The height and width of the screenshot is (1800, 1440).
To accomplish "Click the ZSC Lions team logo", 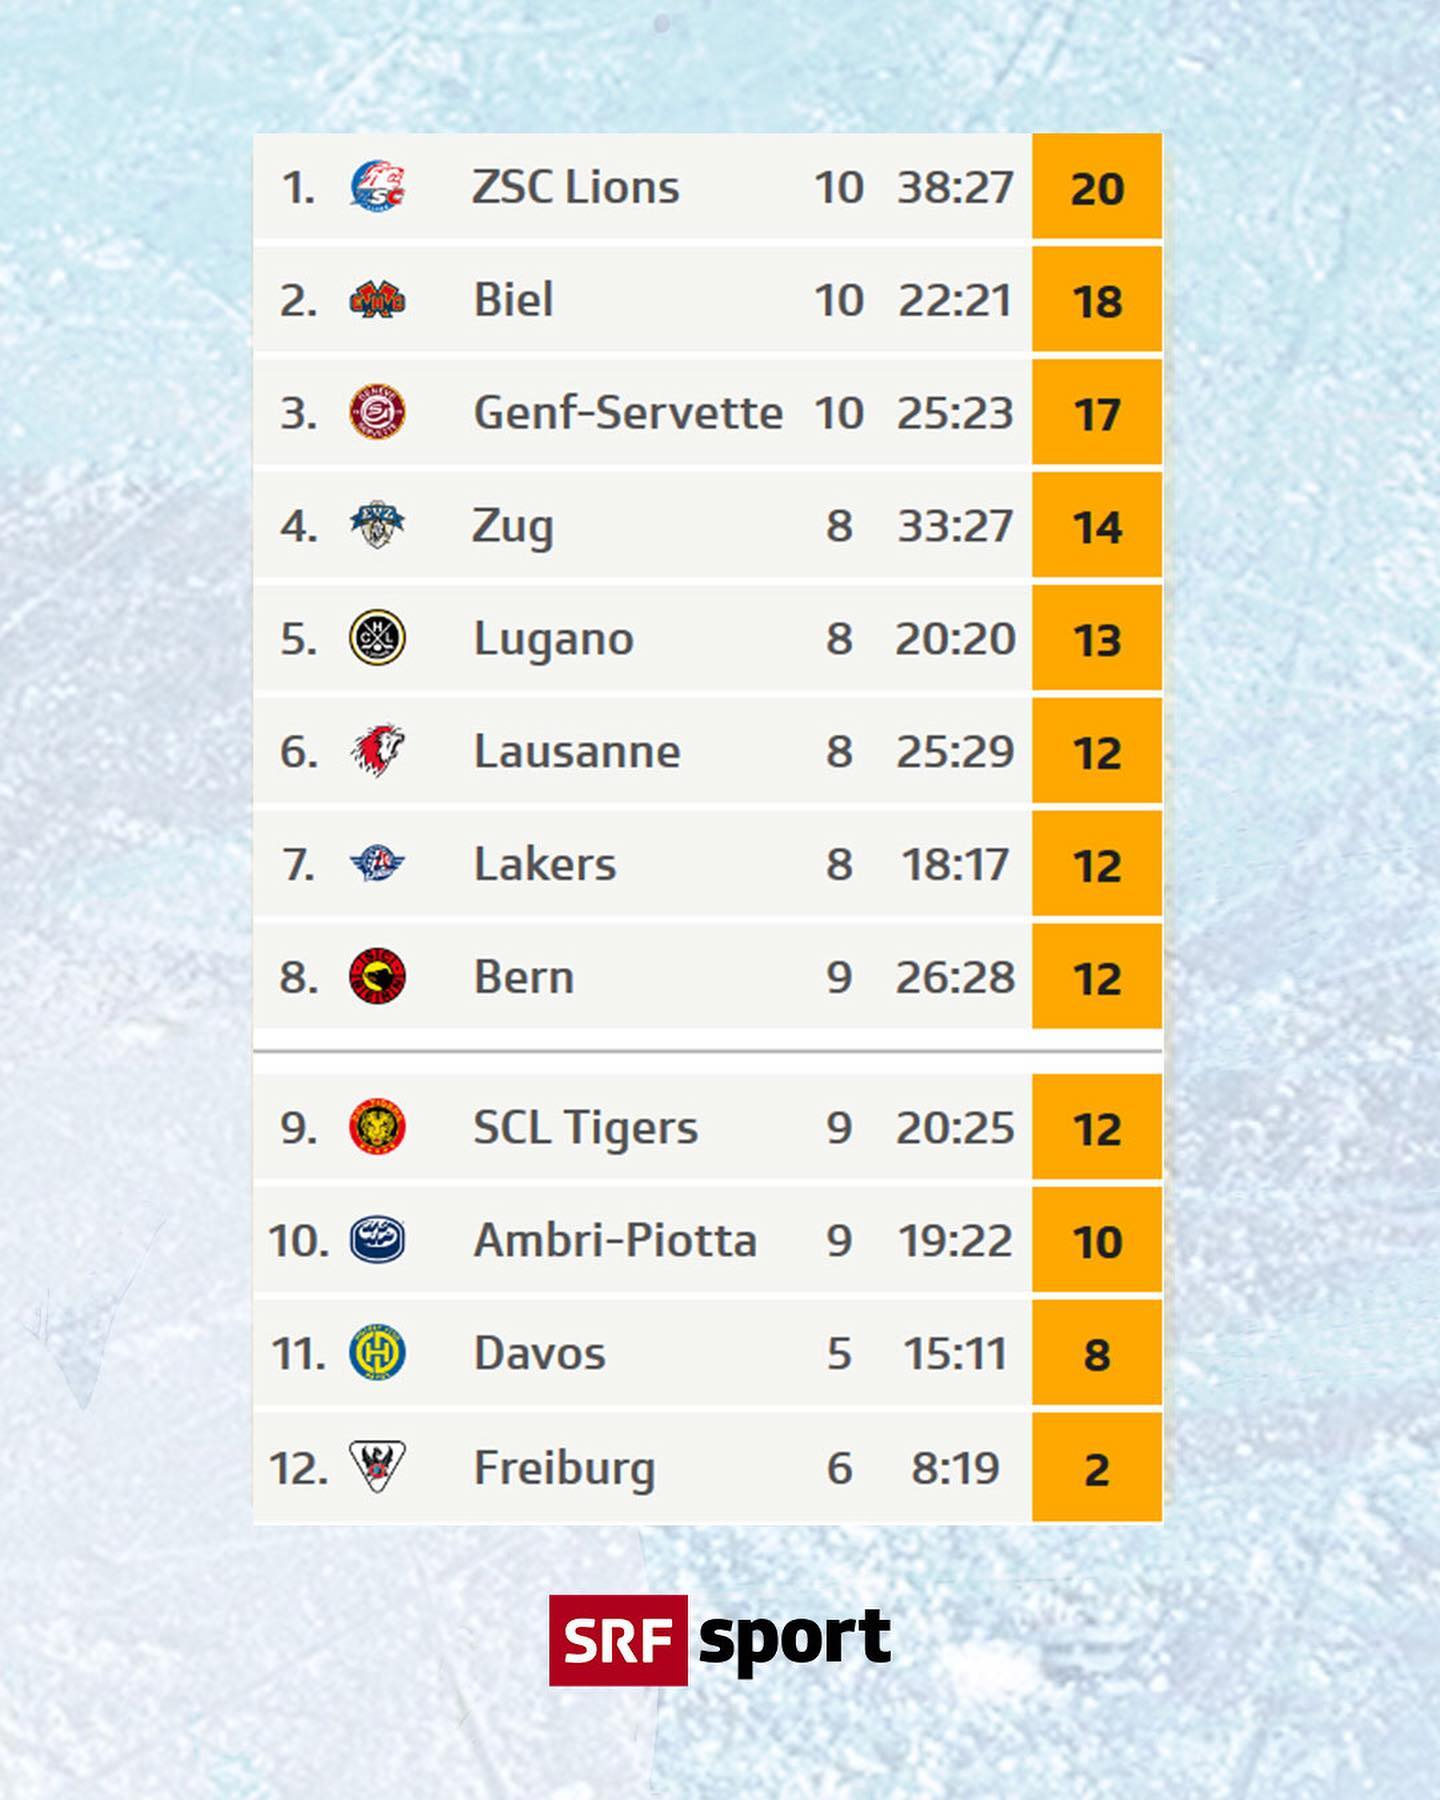I will pyautogui.click(x=377, y=186).
